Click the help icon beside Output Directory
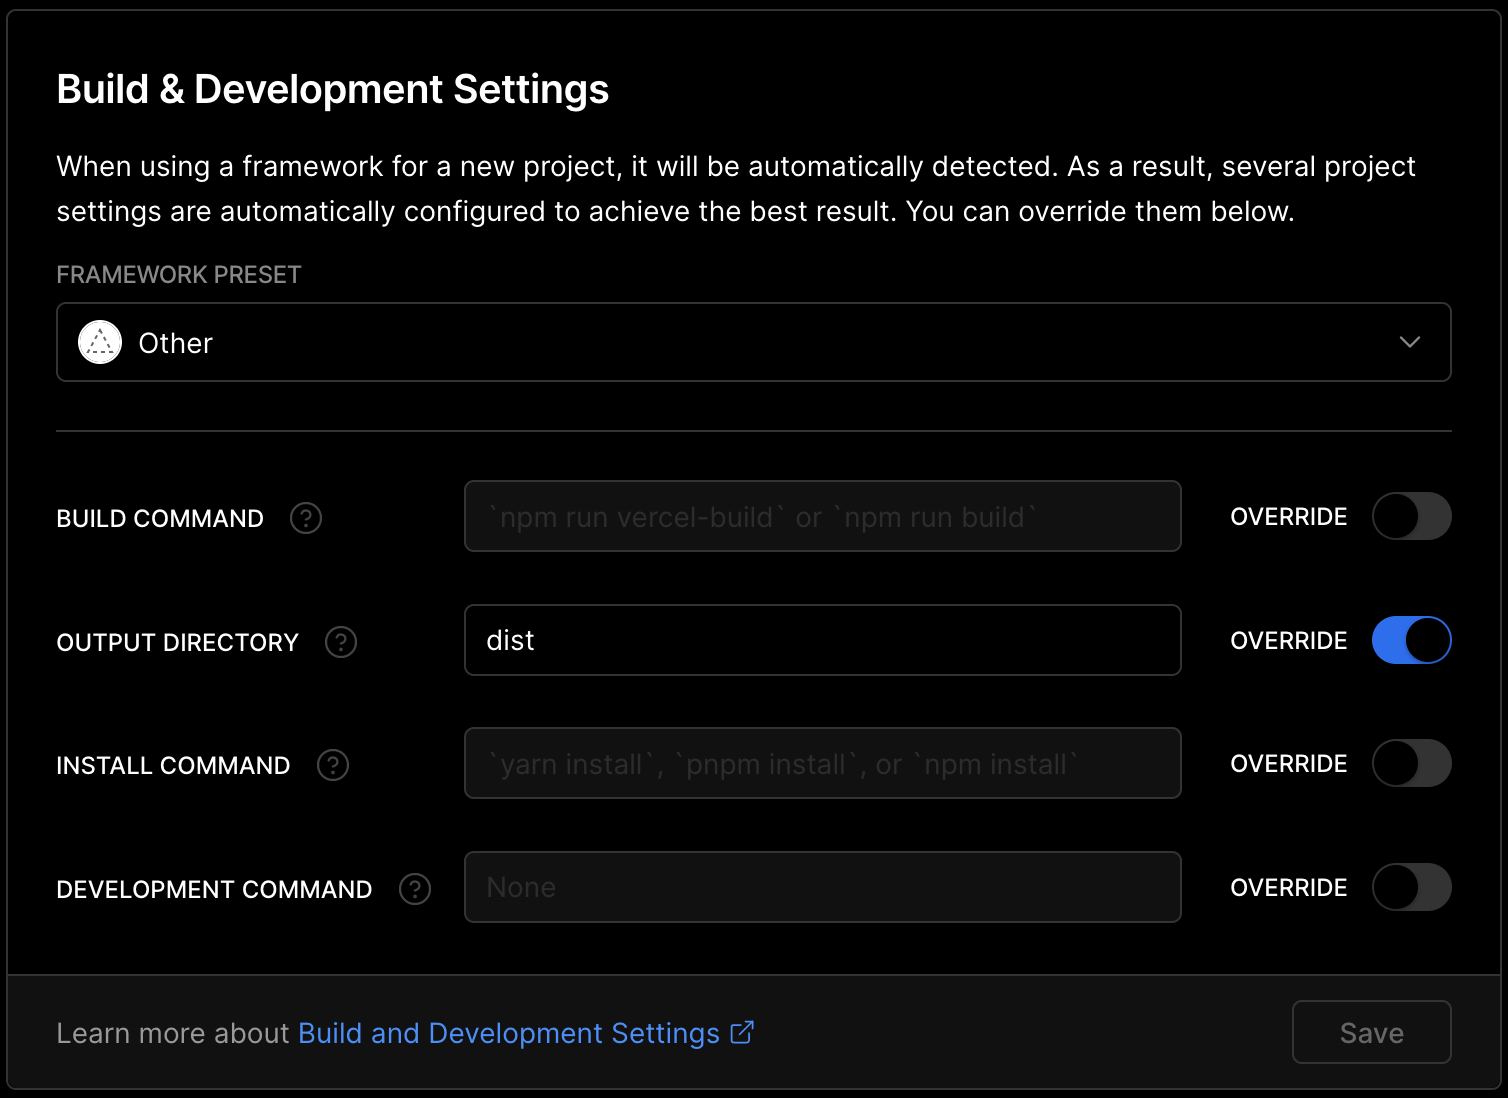 tap(341, 642)
